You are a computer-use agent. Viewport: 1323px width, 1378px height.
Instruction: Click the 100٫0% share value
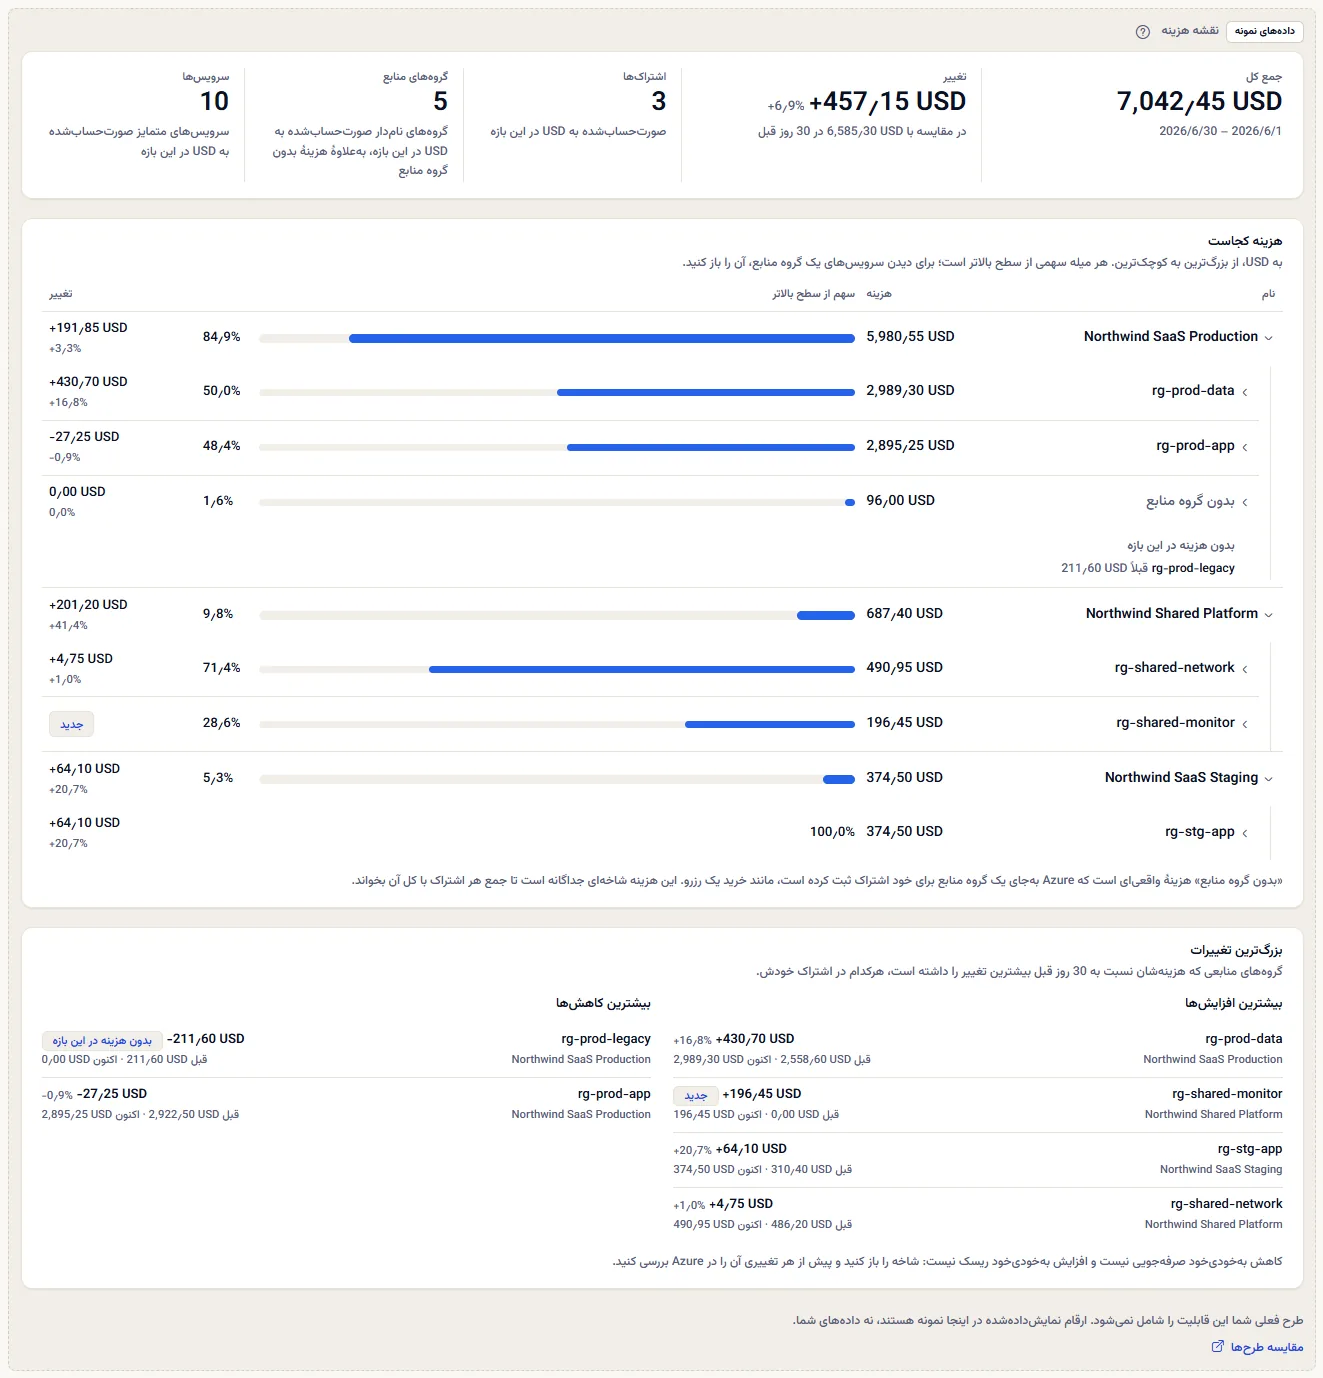(x=832, y=832)
